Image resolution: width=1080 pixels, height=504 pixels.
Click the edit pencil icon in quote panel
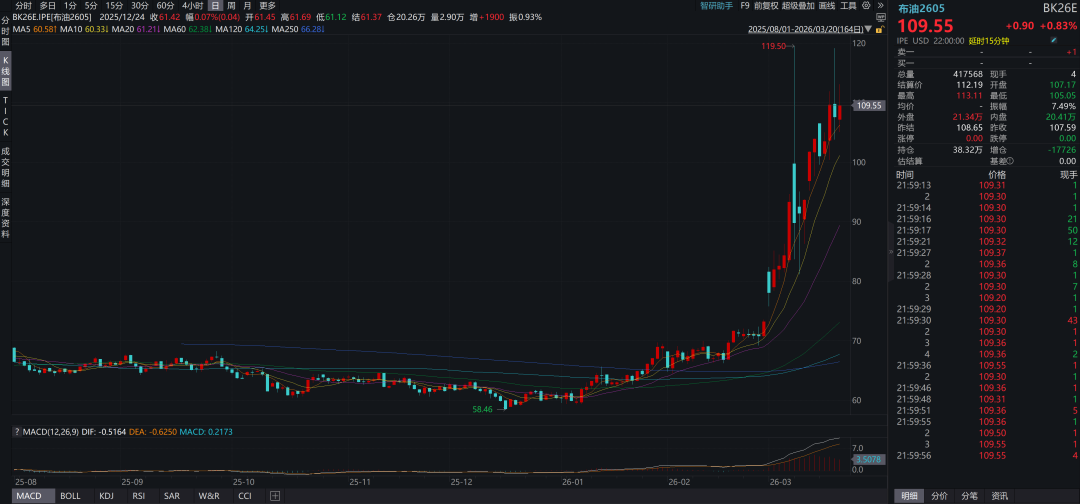click(x=1053, y=40)
